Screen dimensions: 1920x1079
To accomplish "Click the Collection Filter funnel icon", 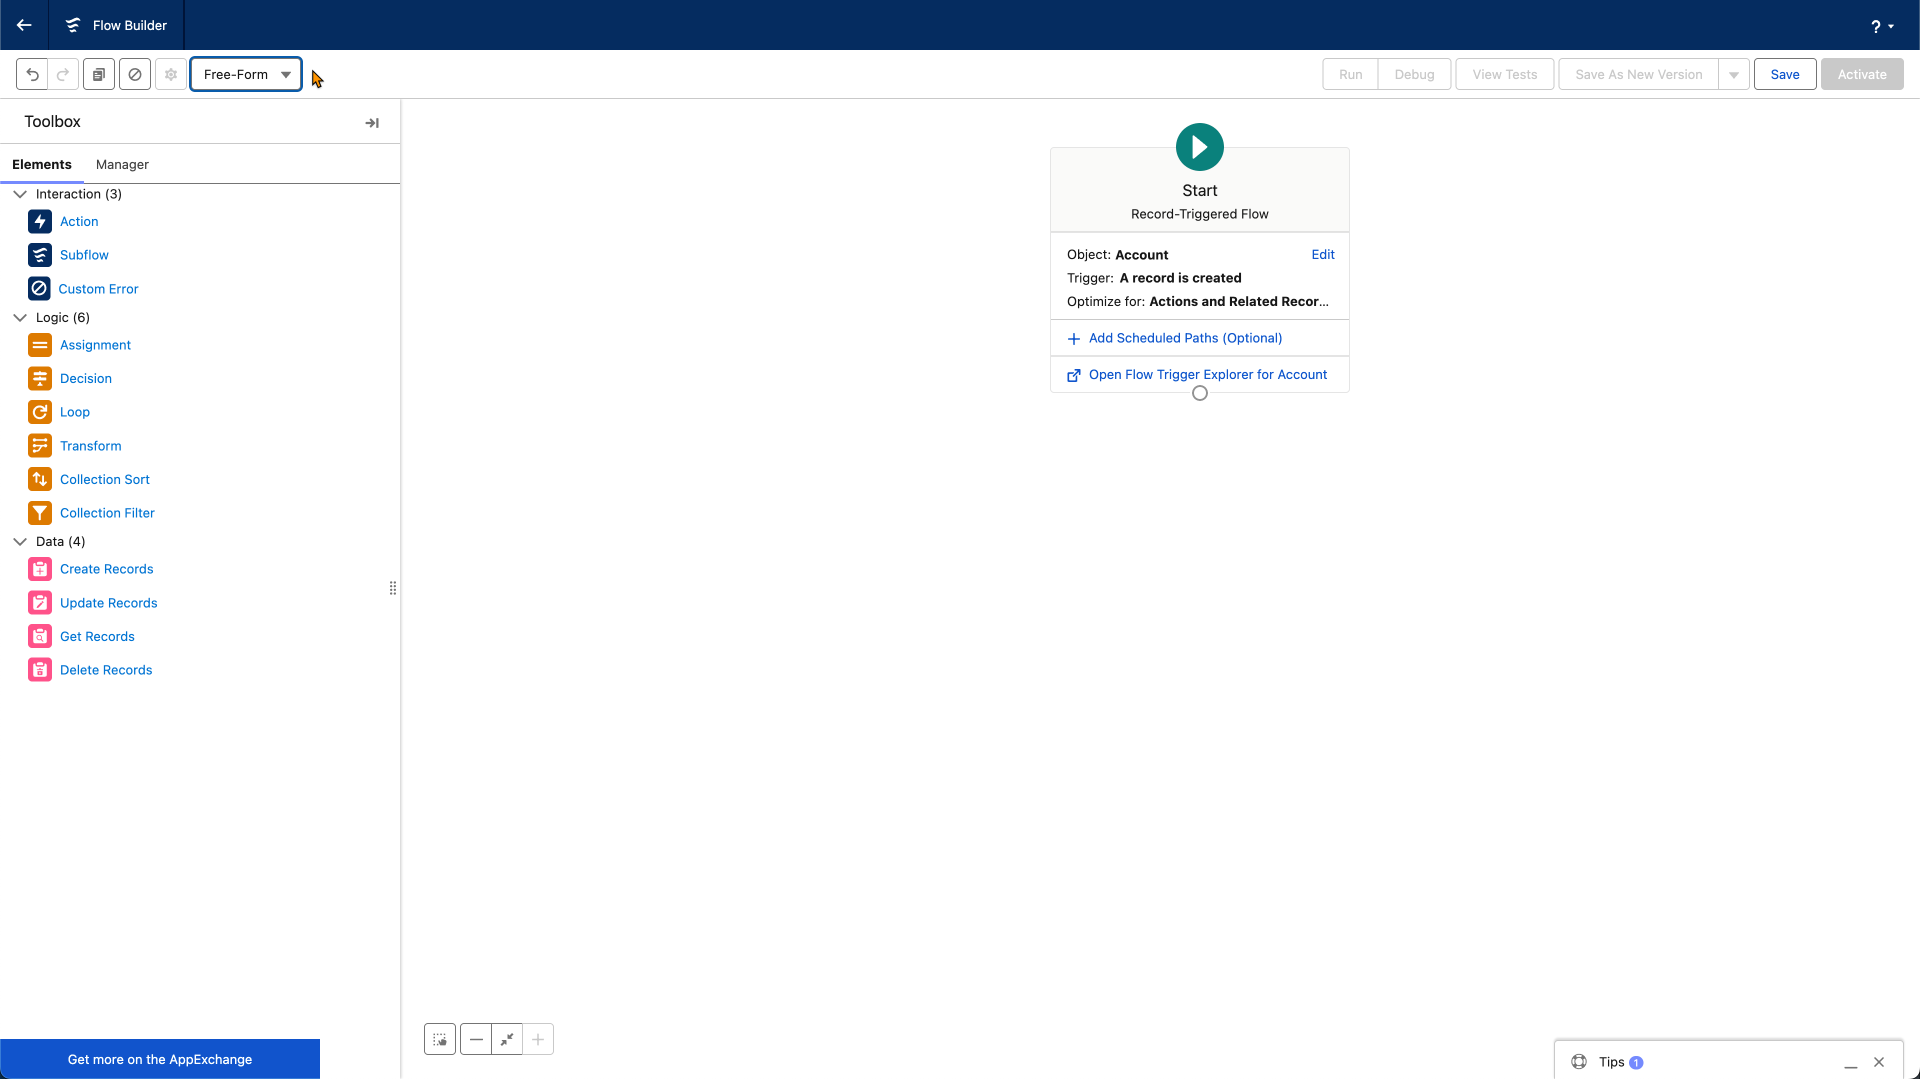I will tap(40, 513).
